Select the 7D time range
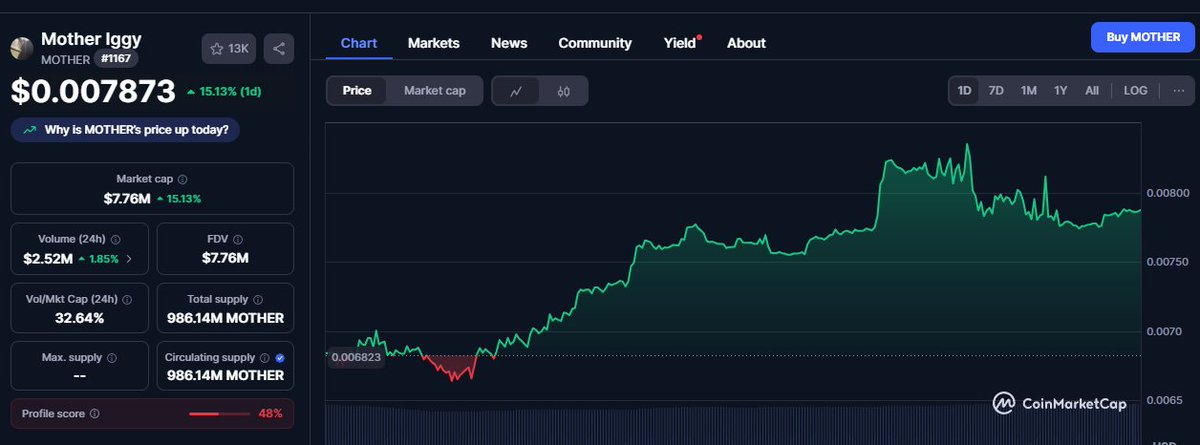Viewport: 1200px width, 445px height. (996, 90)
